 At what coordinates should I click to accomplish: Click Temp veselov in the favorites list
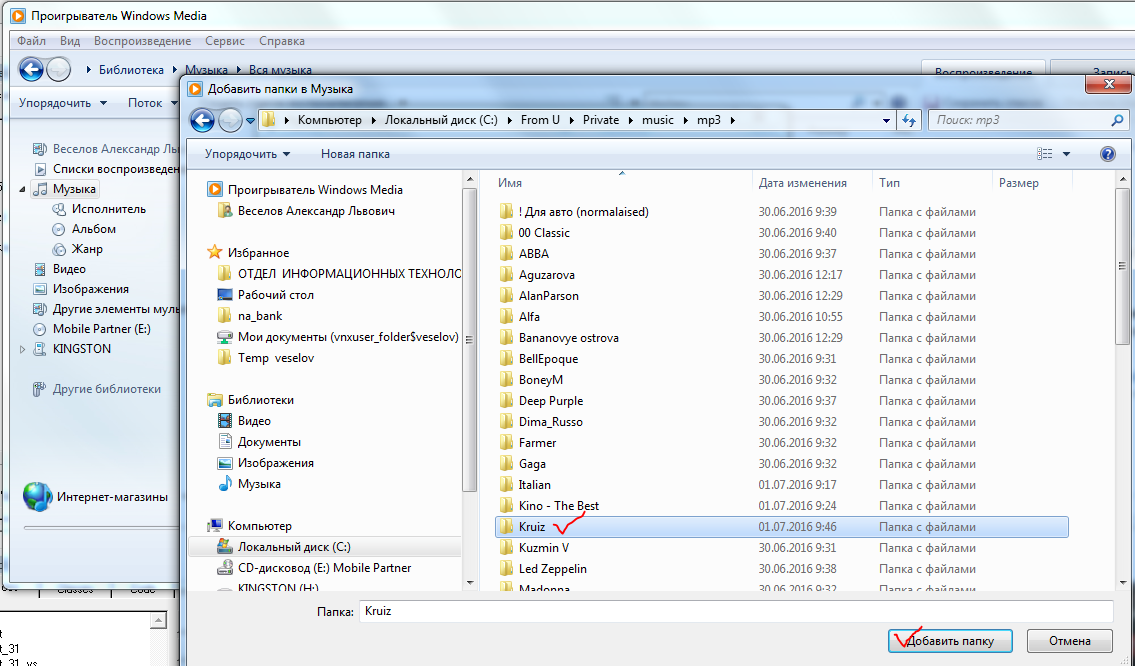[276, 358]
